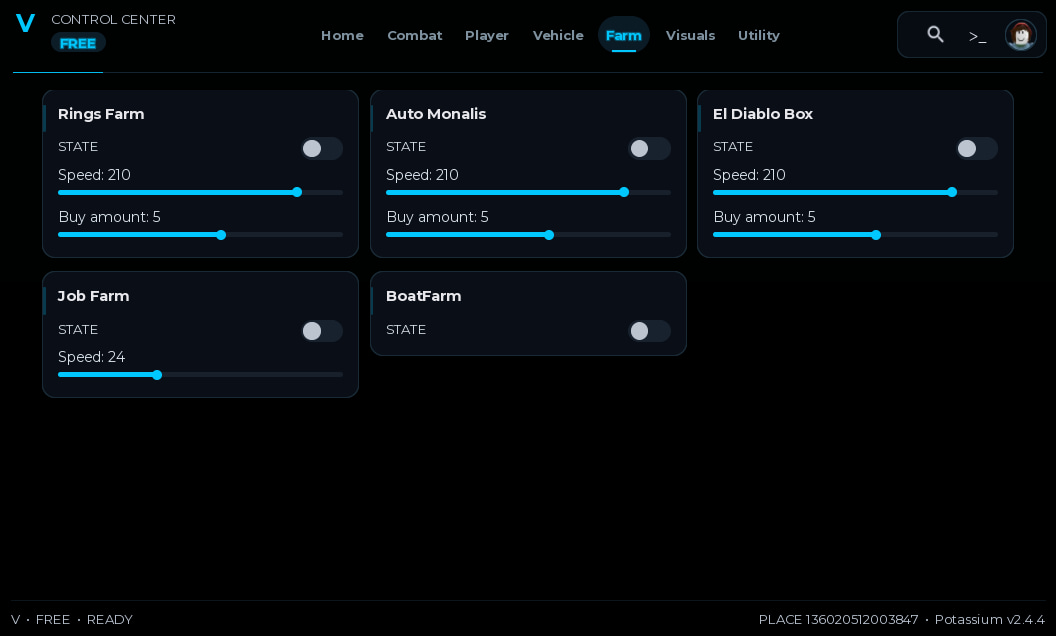Click the Rings Farm Speed slider handle
Viewport: 1056px width, 636px height.
coord(297,193)
